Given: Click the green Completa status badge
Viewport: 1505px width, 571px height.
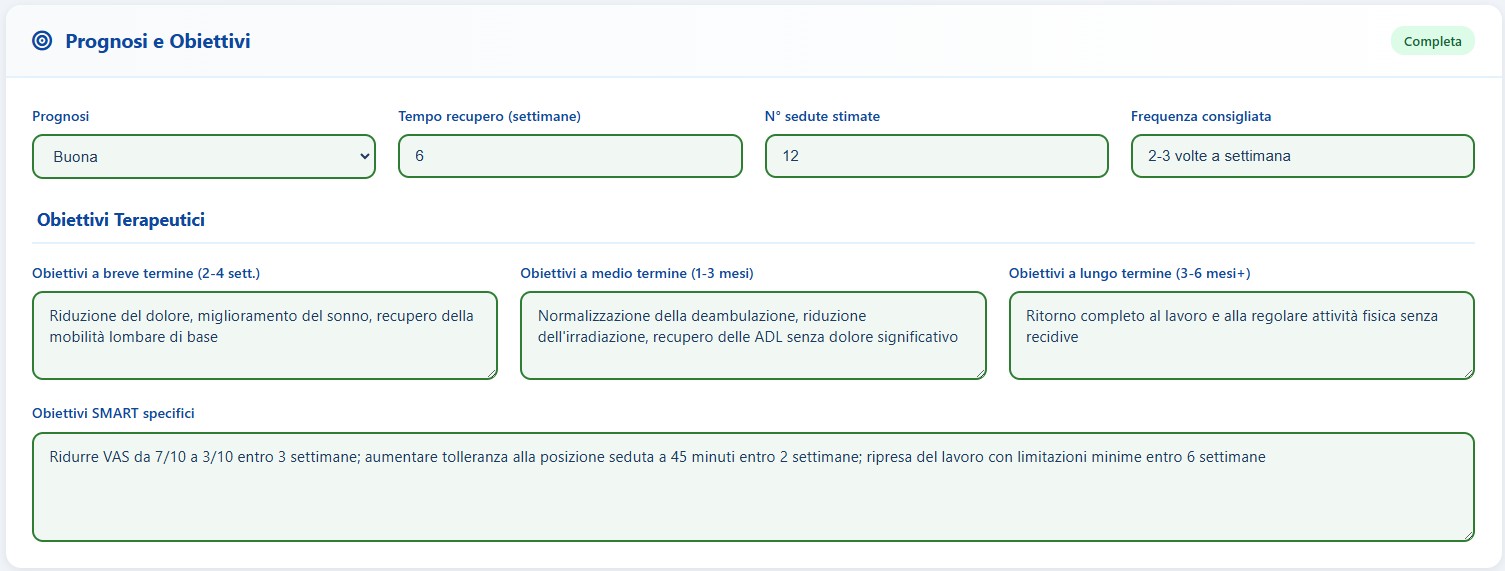Looking at the screenshot, I should point(1432,41).
